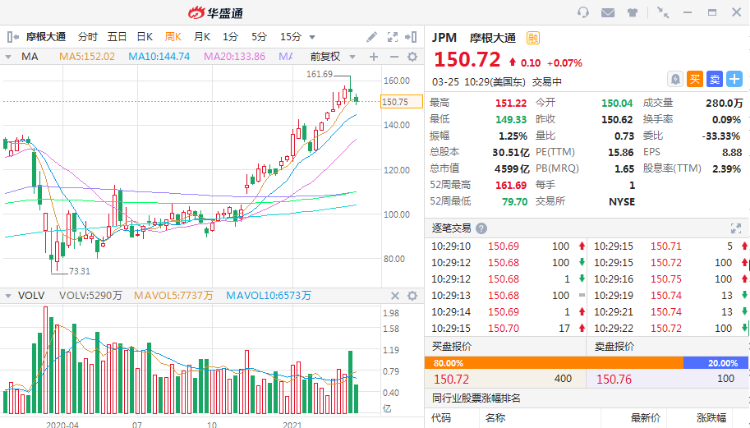Select ask price 150.76 in 卖盘报价
Viewport: 750px width, 428px height.
(614, 379)
